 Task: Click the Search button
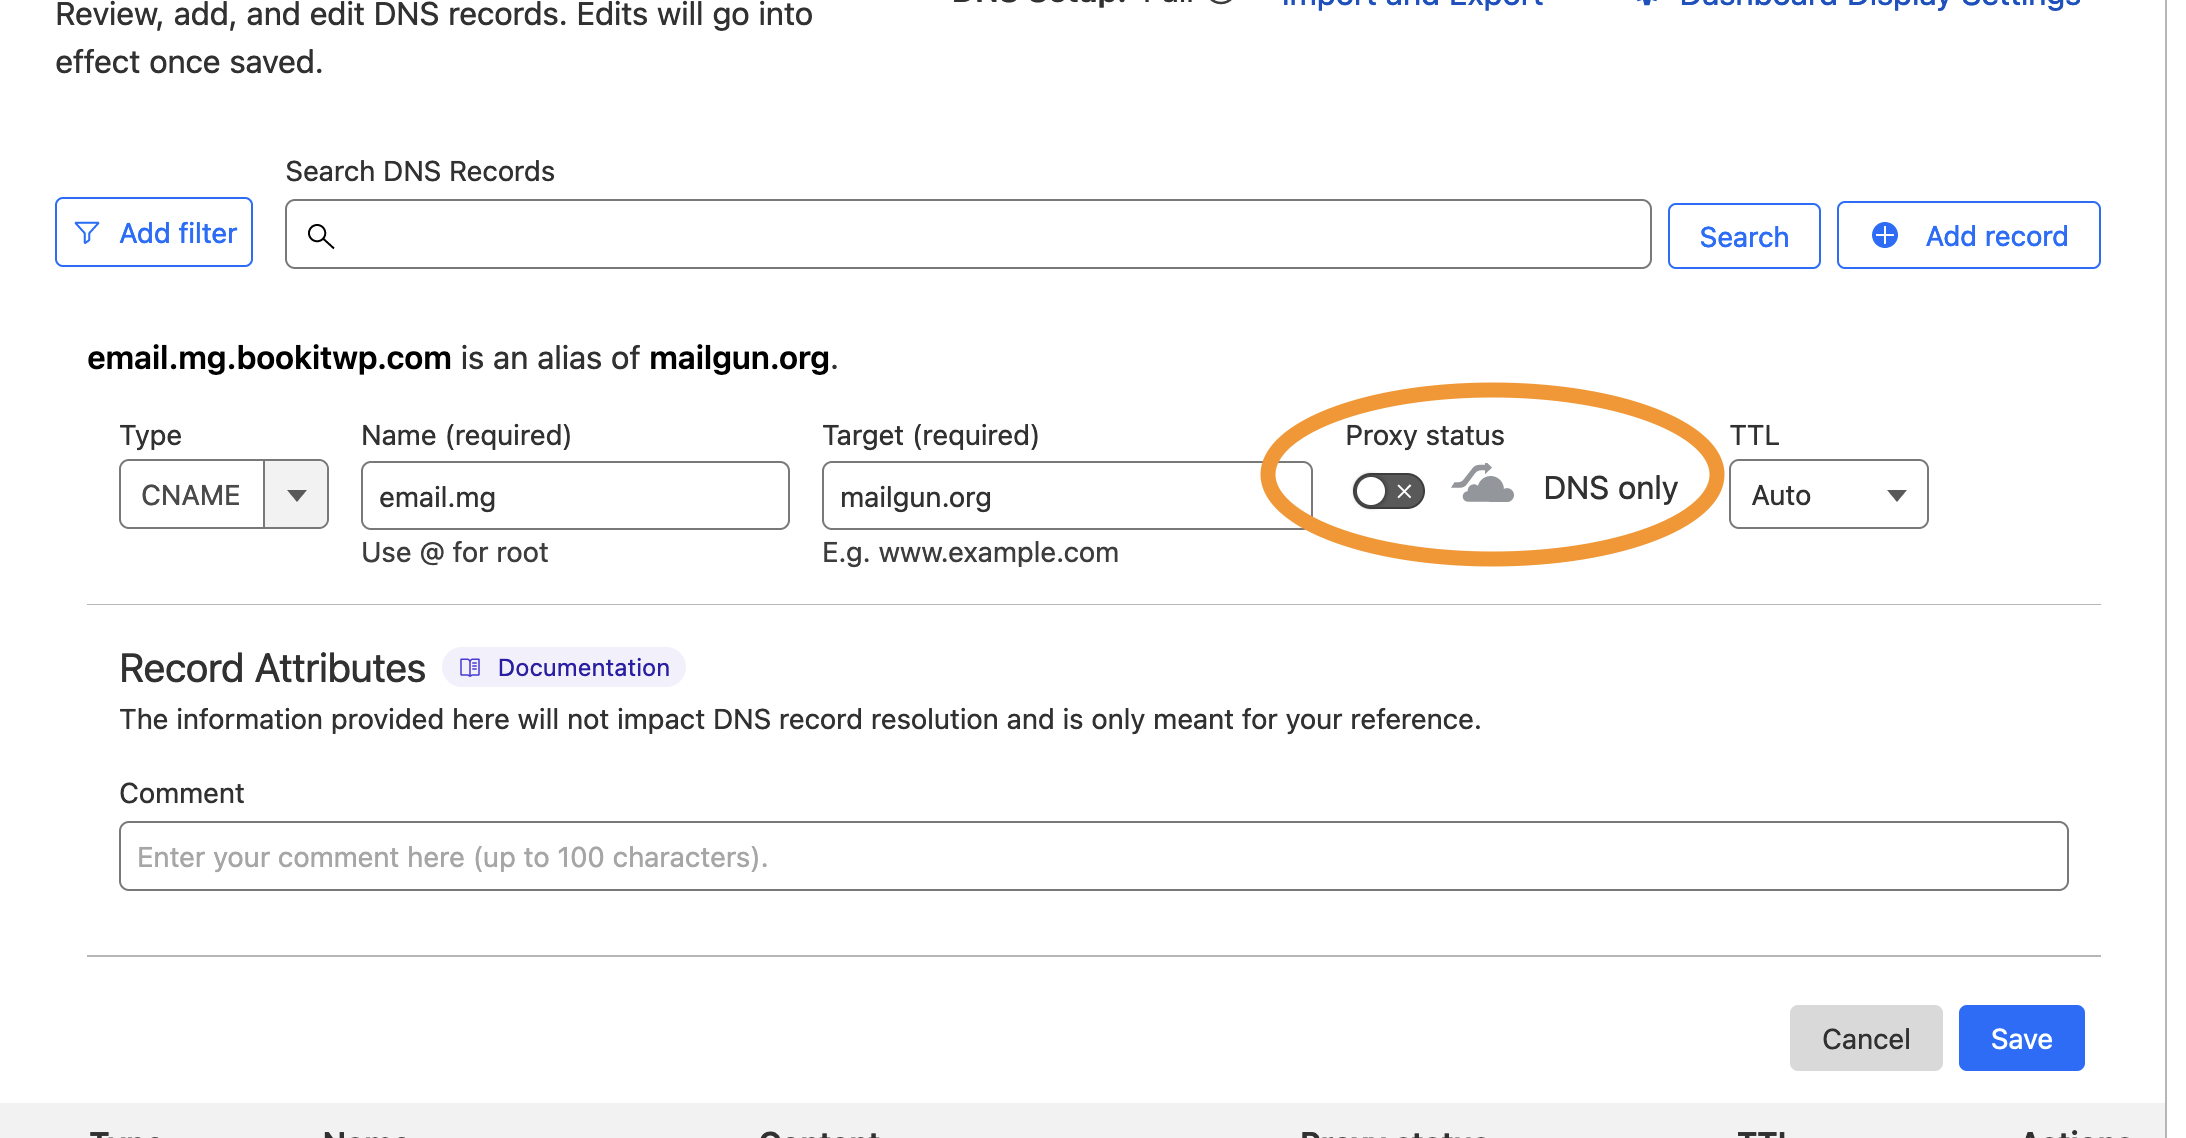coord(1744,236)
